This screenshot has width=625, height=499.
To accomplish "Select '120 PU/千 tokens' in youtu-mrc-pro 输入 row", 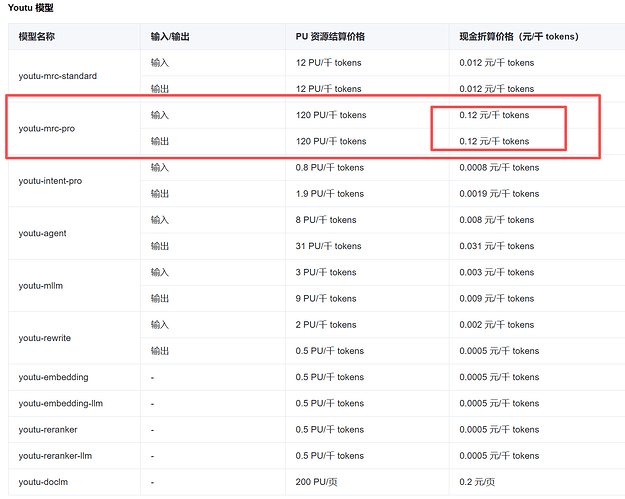I will click(x=331, y=115).
